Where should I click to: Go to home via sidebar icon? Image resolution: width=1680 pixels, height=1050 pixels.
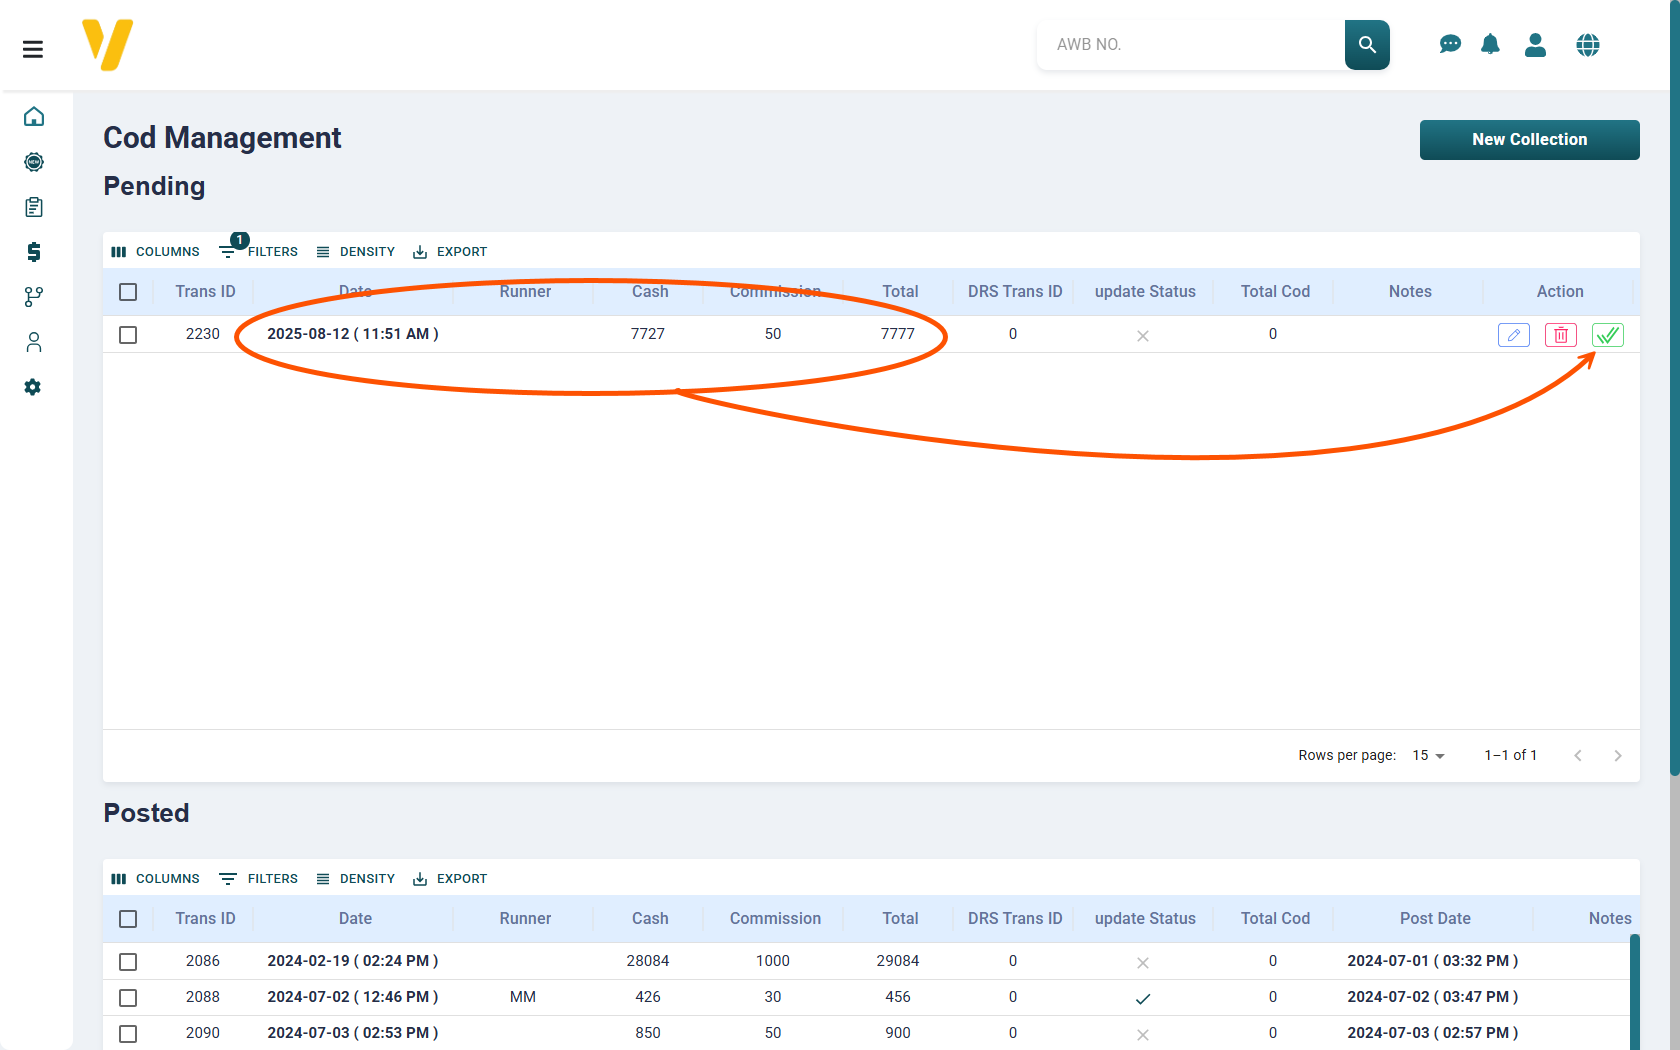coord(34,117)
